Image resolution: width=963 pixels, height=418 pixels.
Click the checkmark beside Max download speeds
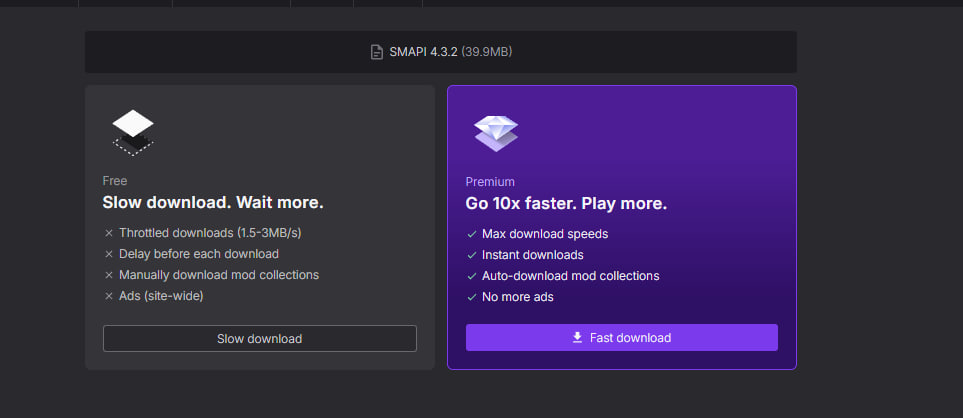(472, 234)
